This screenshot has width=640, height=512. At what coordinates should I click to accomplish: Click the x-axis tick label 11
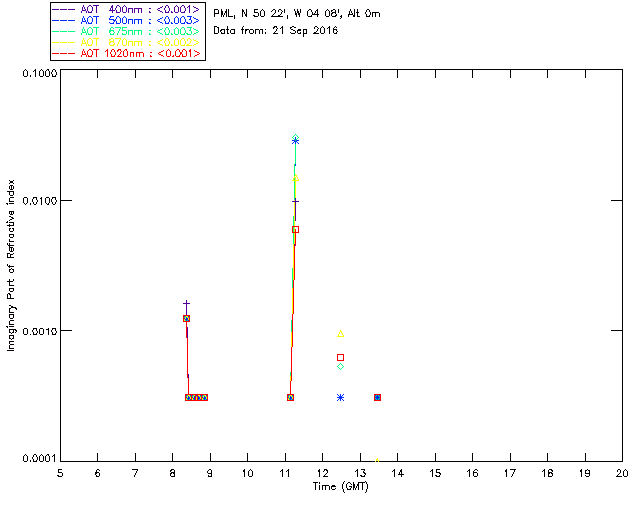pos(285,473)
